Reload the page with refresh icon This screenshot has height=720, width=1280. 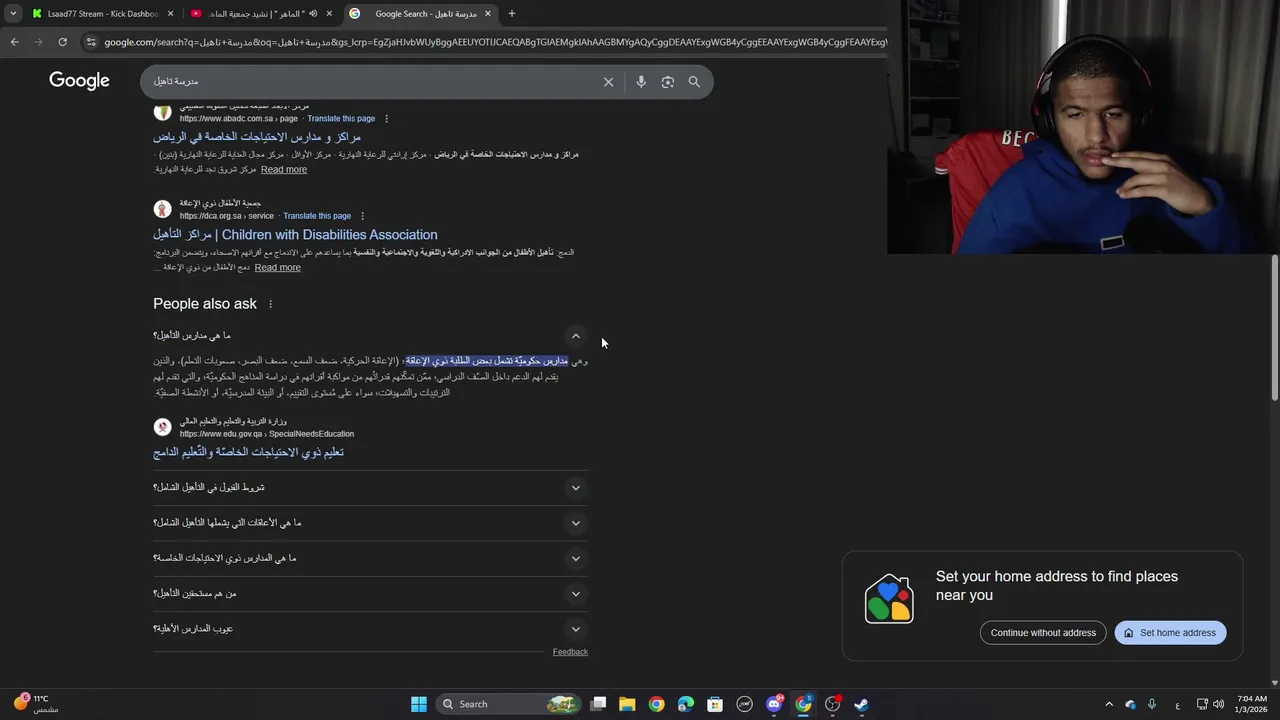(x=62, y=42)
